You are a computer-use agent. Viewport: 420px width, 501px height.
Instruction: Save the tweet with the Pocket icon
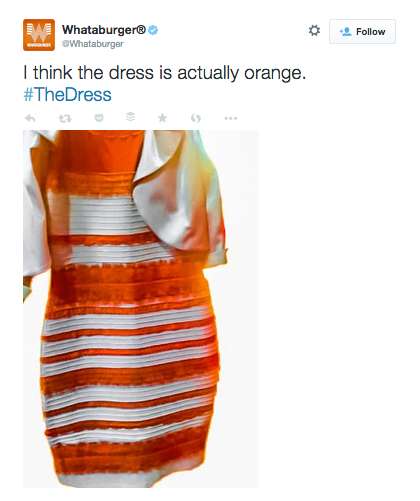coord(99,118)
